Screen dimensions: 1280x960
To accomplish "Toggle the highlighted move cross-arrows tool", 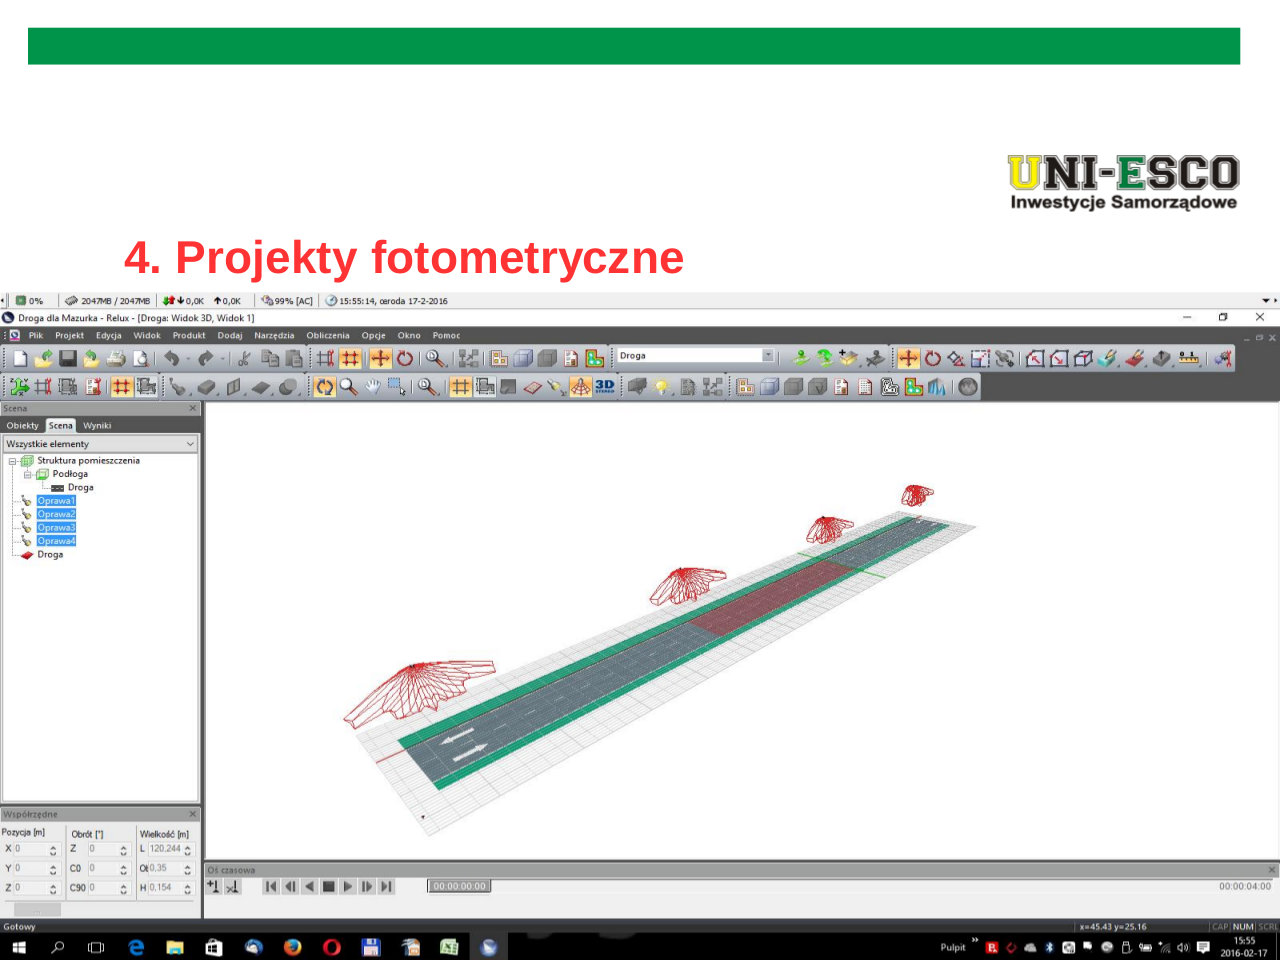I will pos(380,358).
